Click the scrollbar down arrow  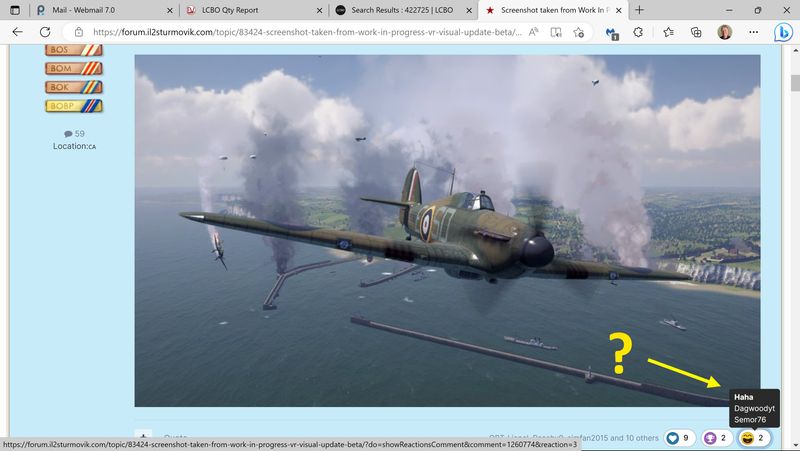(795, 445)
